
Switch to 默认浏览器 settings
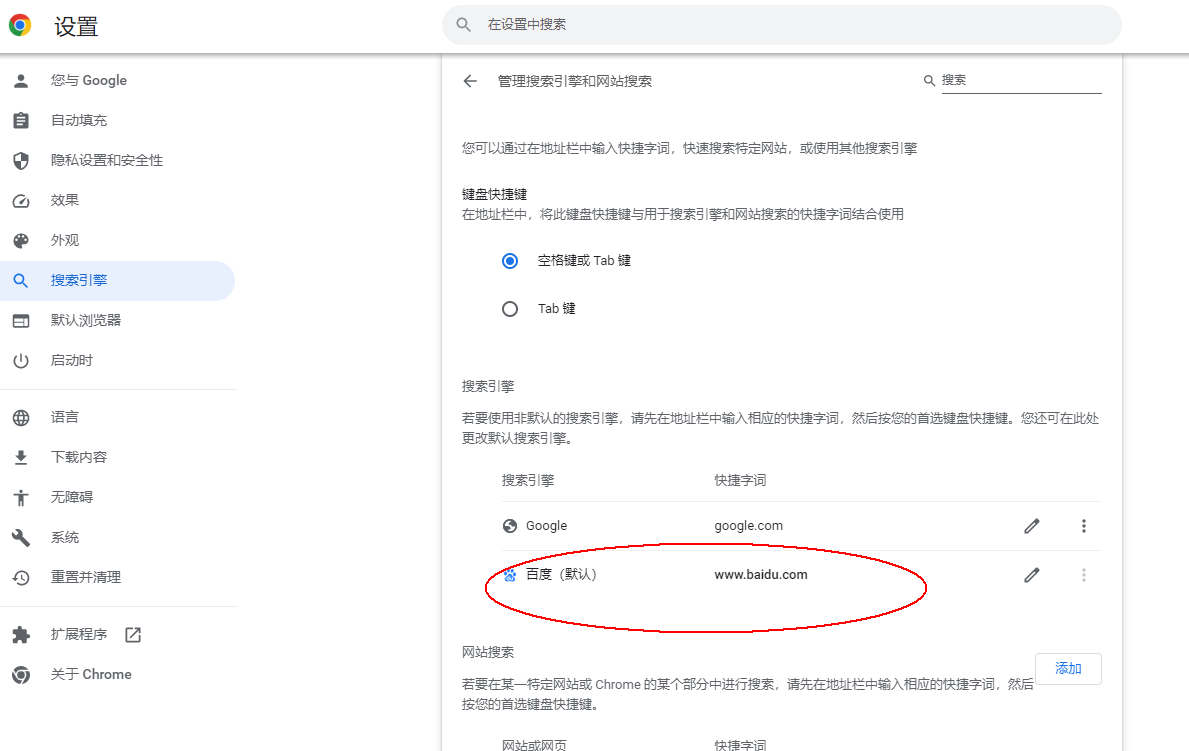click(86, 320)
